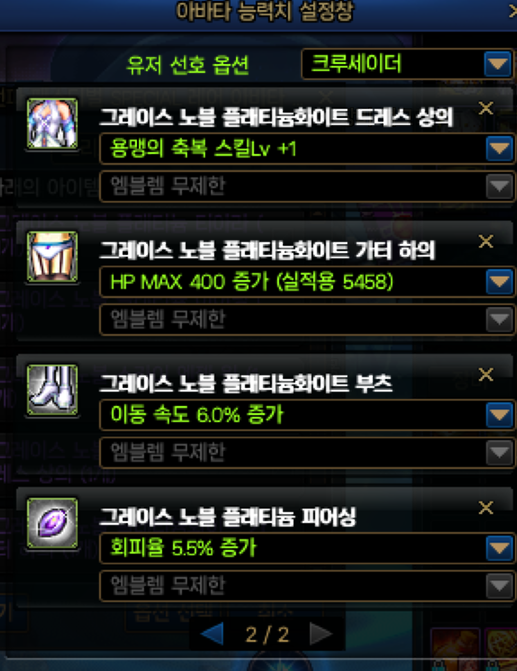Click the 2 / 2 page indicator
This screenshot has width=517, height=671.
267,635
